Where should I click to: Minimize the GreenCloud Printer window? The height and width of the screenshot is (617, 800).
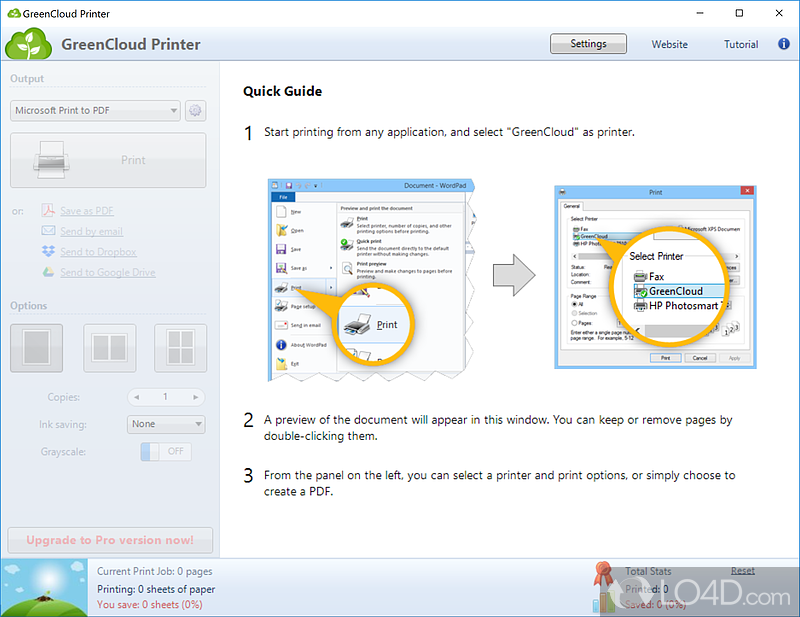(x=700, y=13)
